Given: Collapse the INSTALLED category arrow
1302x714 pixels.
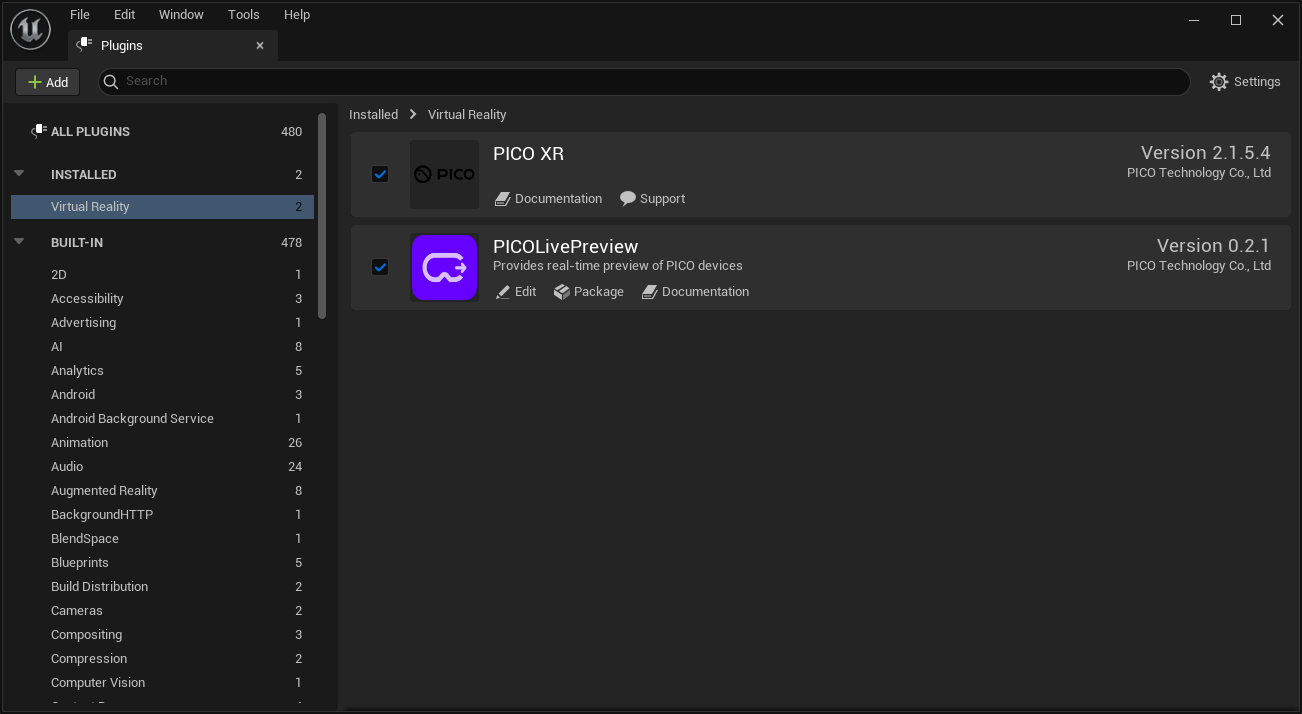Looking at the screenshot, I should 19,174.
